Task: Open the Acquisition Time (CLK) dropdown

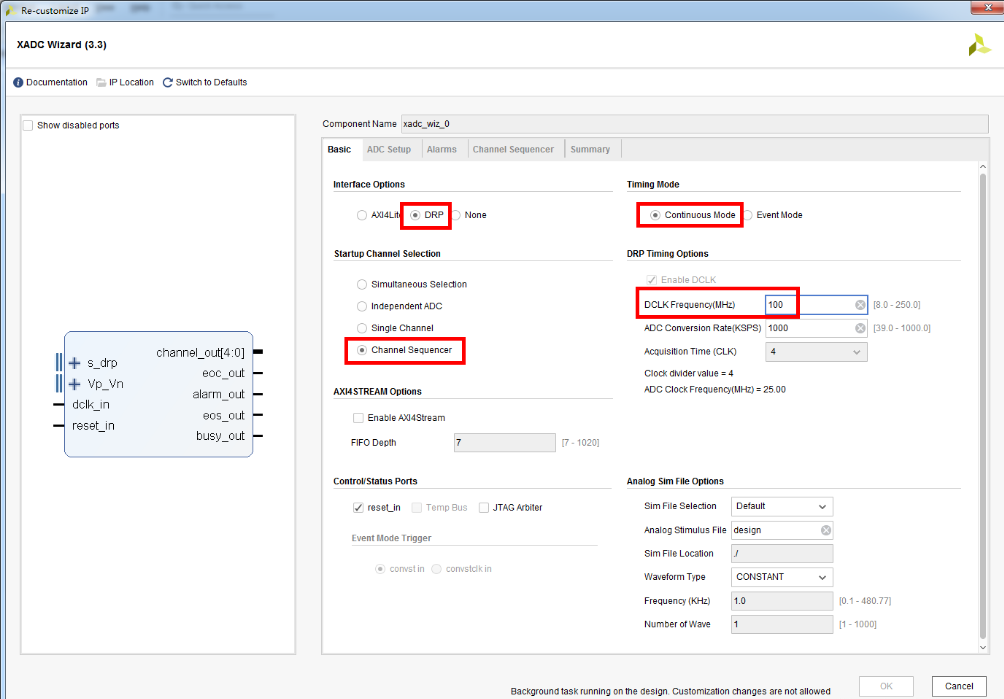Action: pyautogui.click(x=816, y=352)
